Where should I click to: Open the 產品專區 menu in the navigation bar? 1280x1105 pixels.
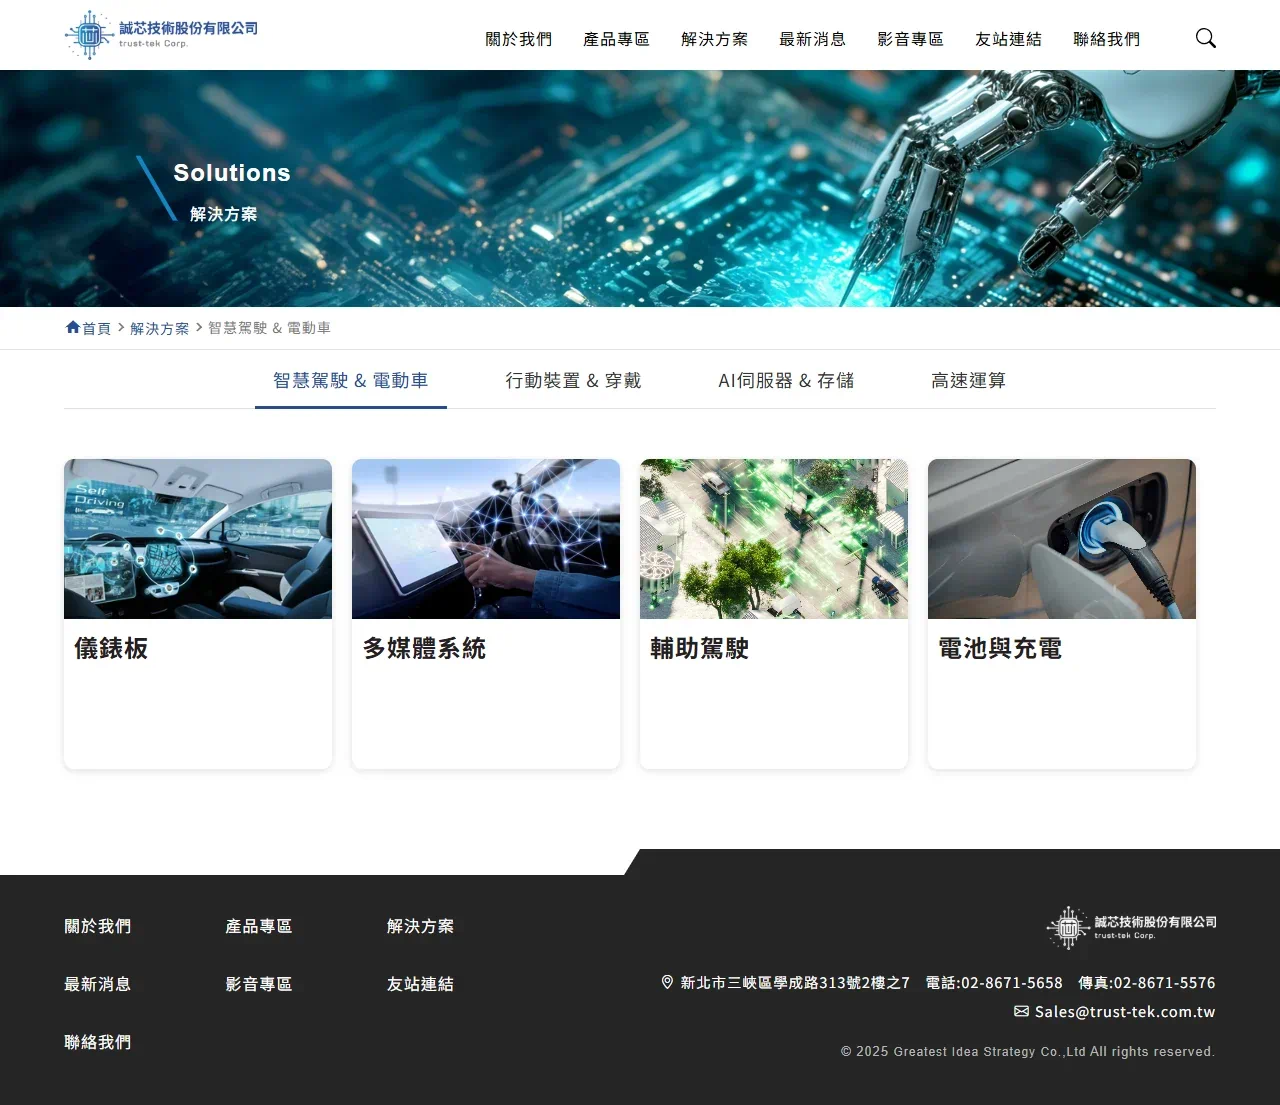click(616, 39)
